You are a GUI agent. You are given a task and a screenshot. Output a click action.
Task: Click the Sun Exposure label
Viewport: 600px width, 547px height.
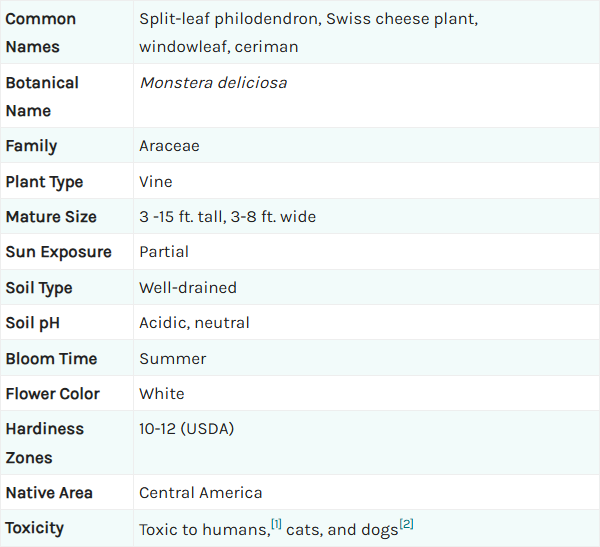(59, 252)
